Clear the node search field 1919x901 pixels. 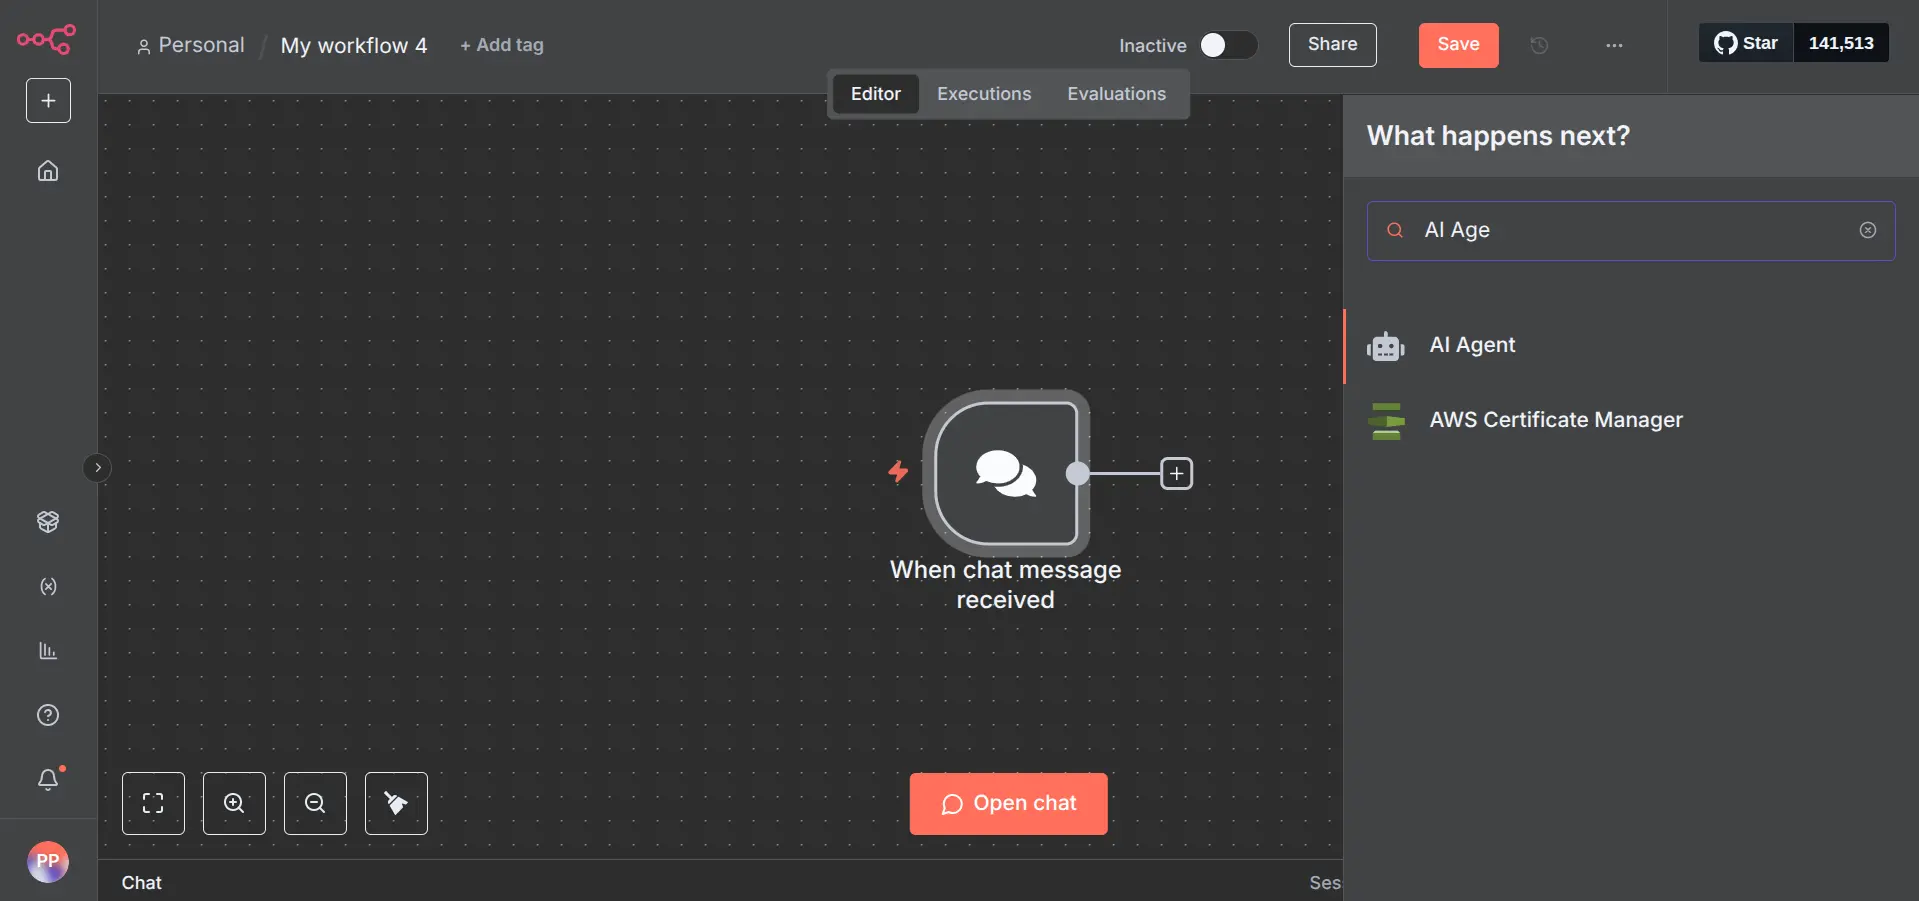[x=1867, y=230]
